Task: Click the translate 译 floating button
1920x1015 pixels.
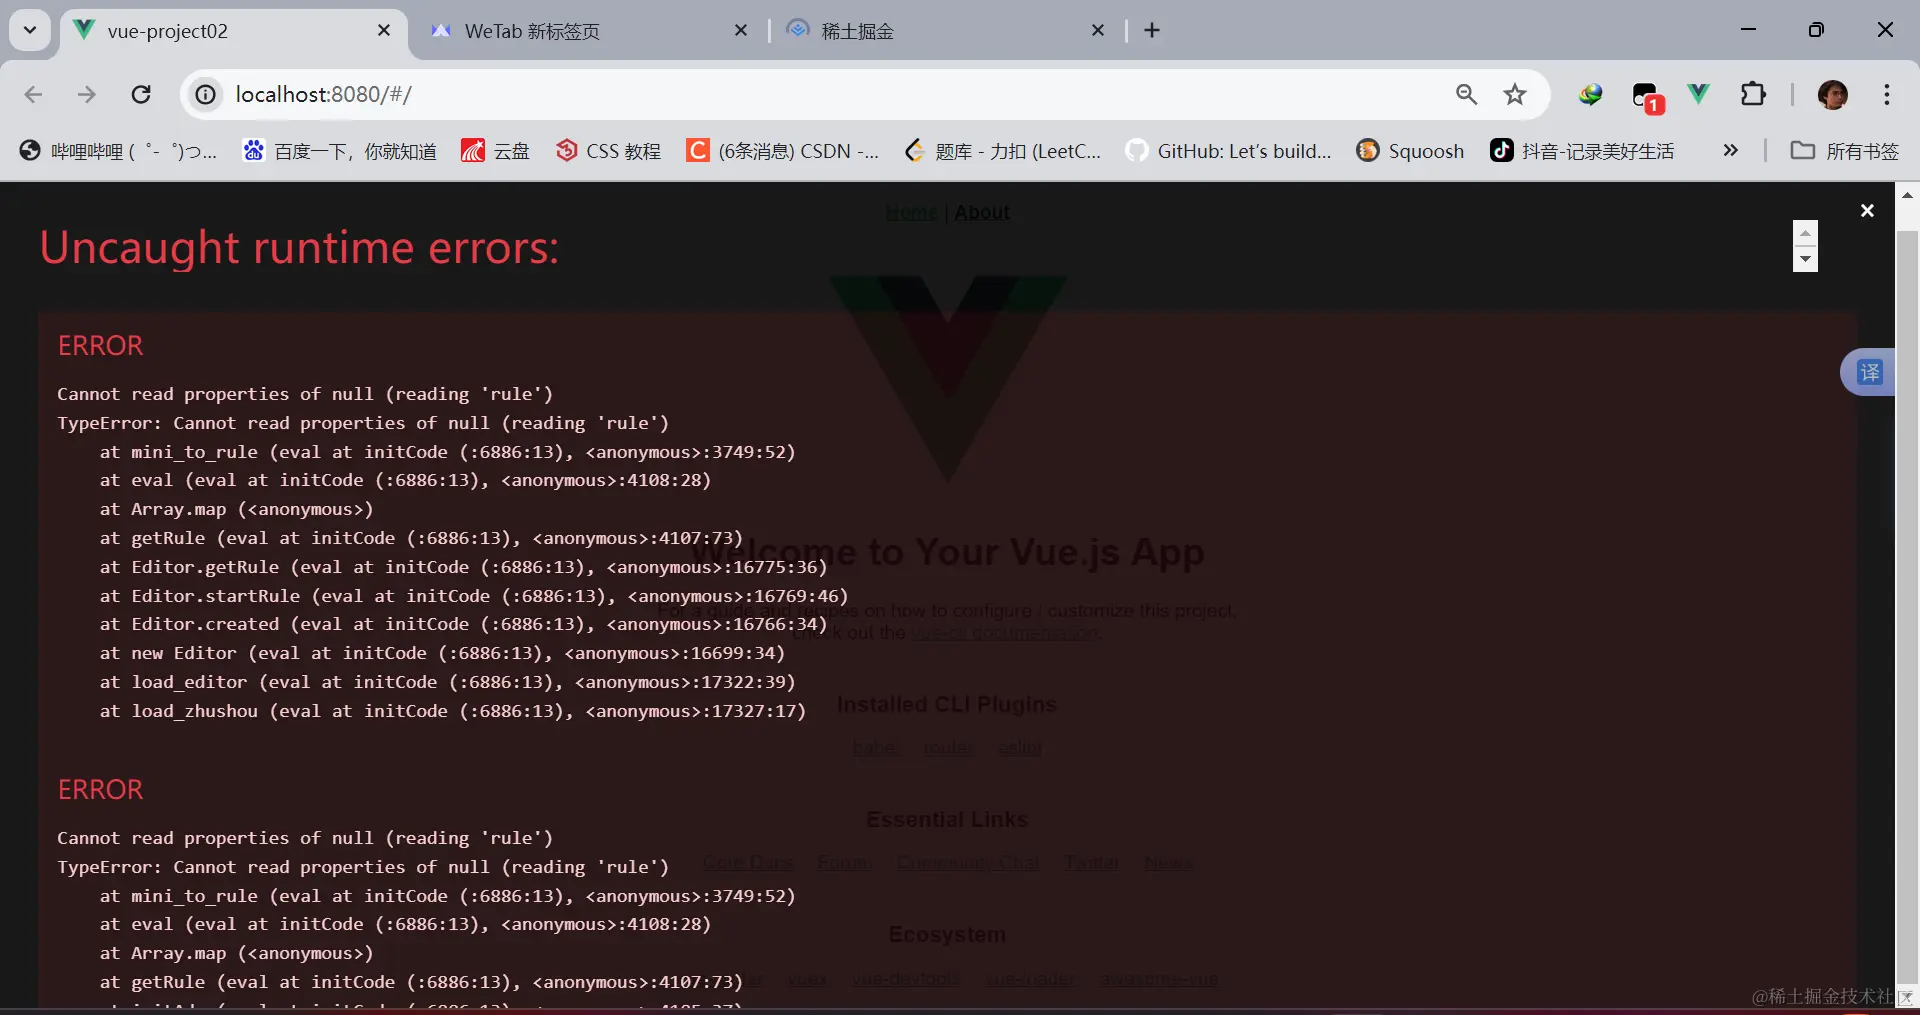Action: click(1868, 373)
